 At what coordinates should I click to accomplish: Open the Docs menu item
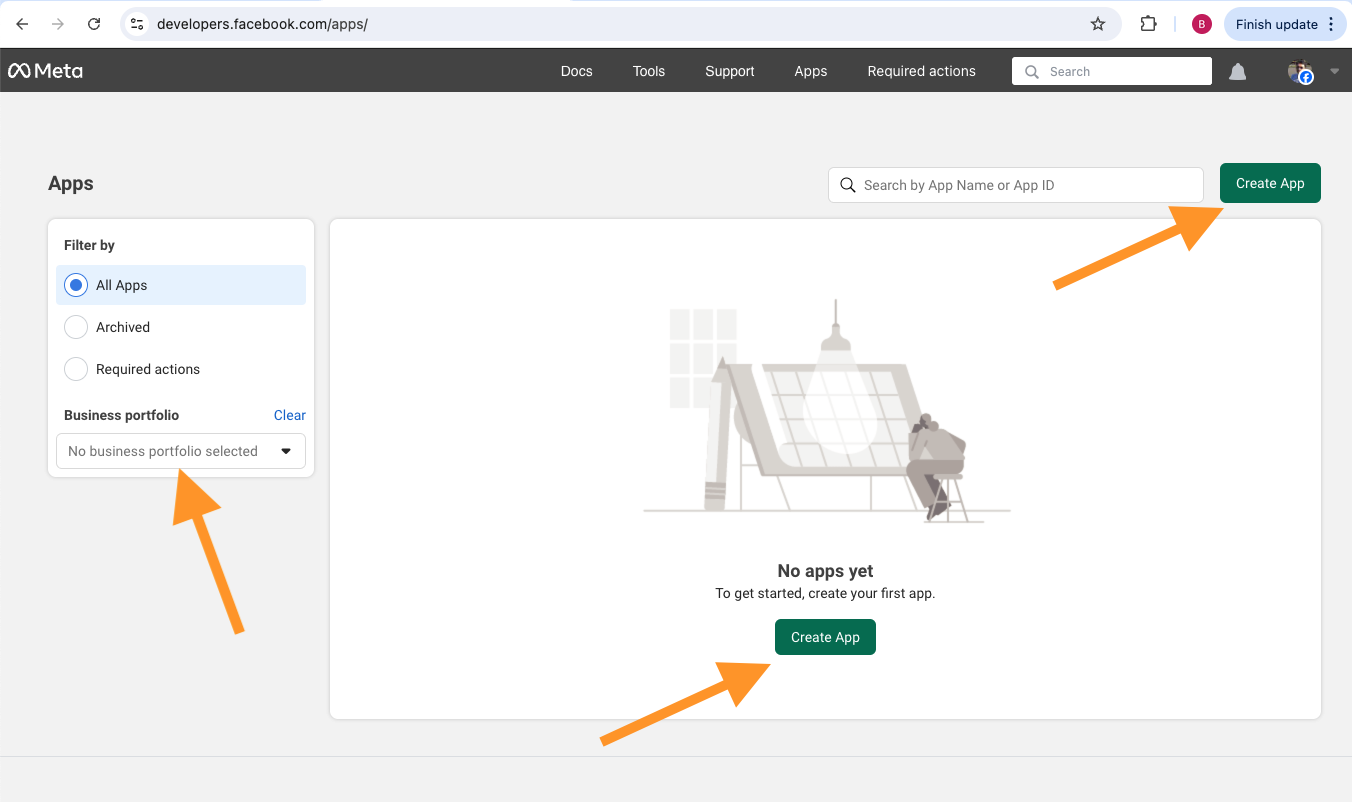click(576, 71)
